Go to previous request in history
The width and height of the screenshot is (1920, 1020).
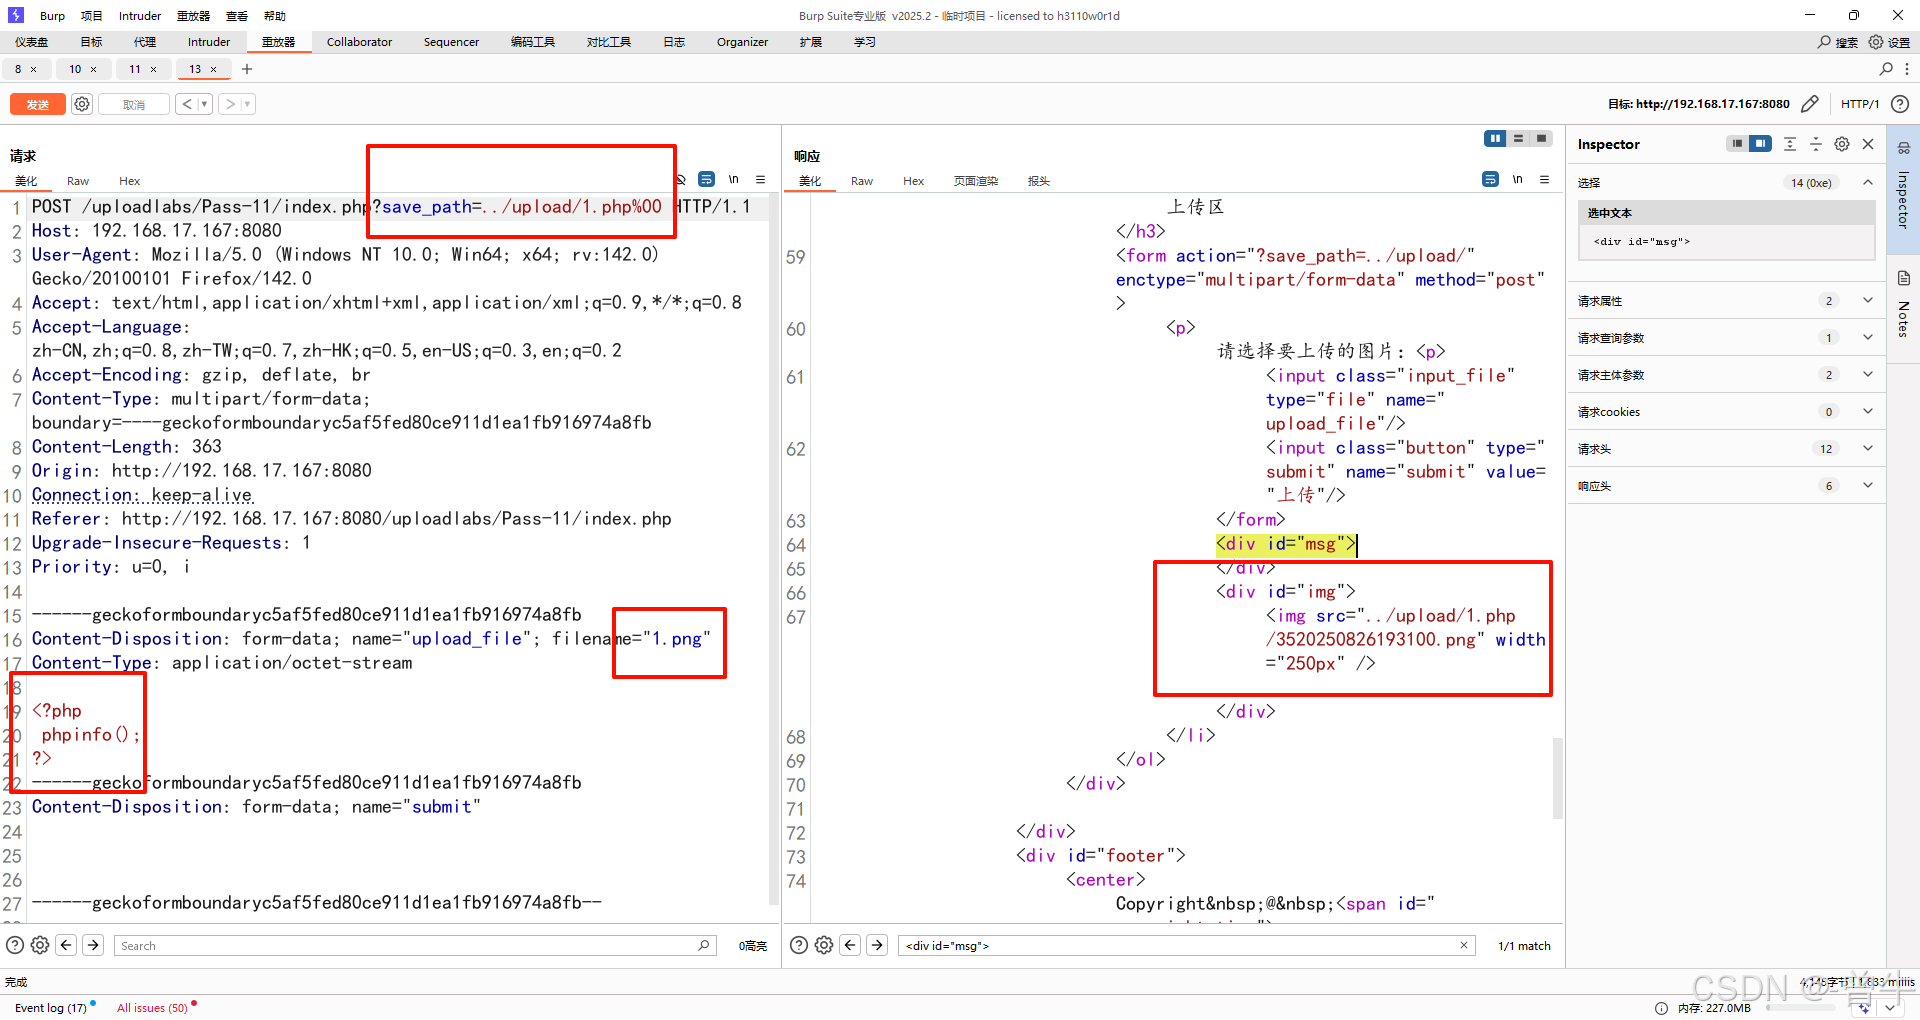tap(186, 104)
